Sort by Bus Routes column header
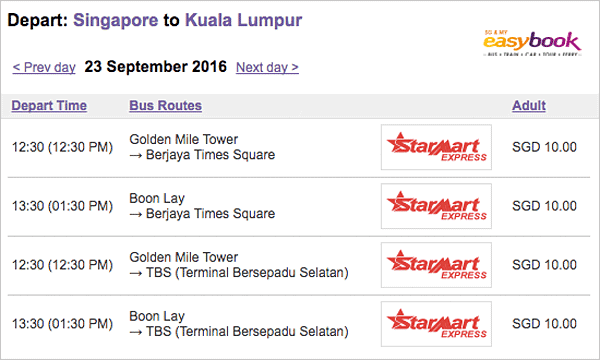This screenshot has height=360, width=600. (x=165, y=106)
